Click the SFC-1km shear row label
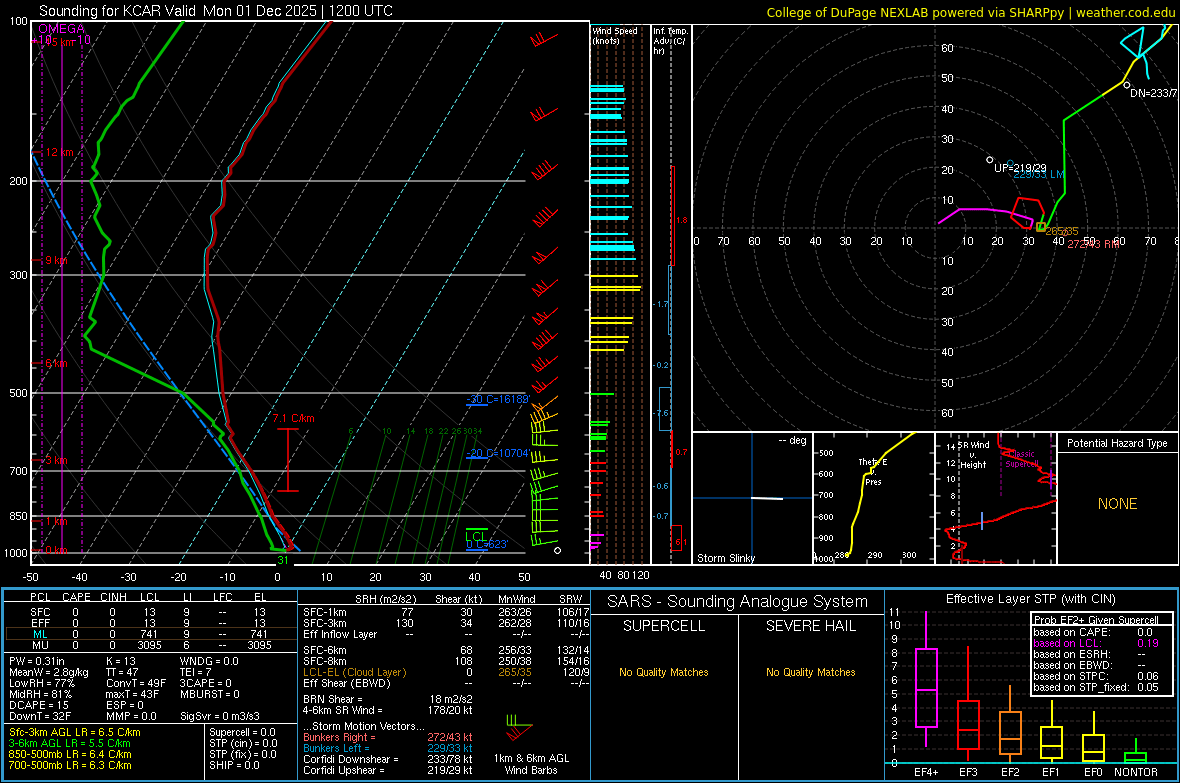1180x783 pixels. (325, 612)
